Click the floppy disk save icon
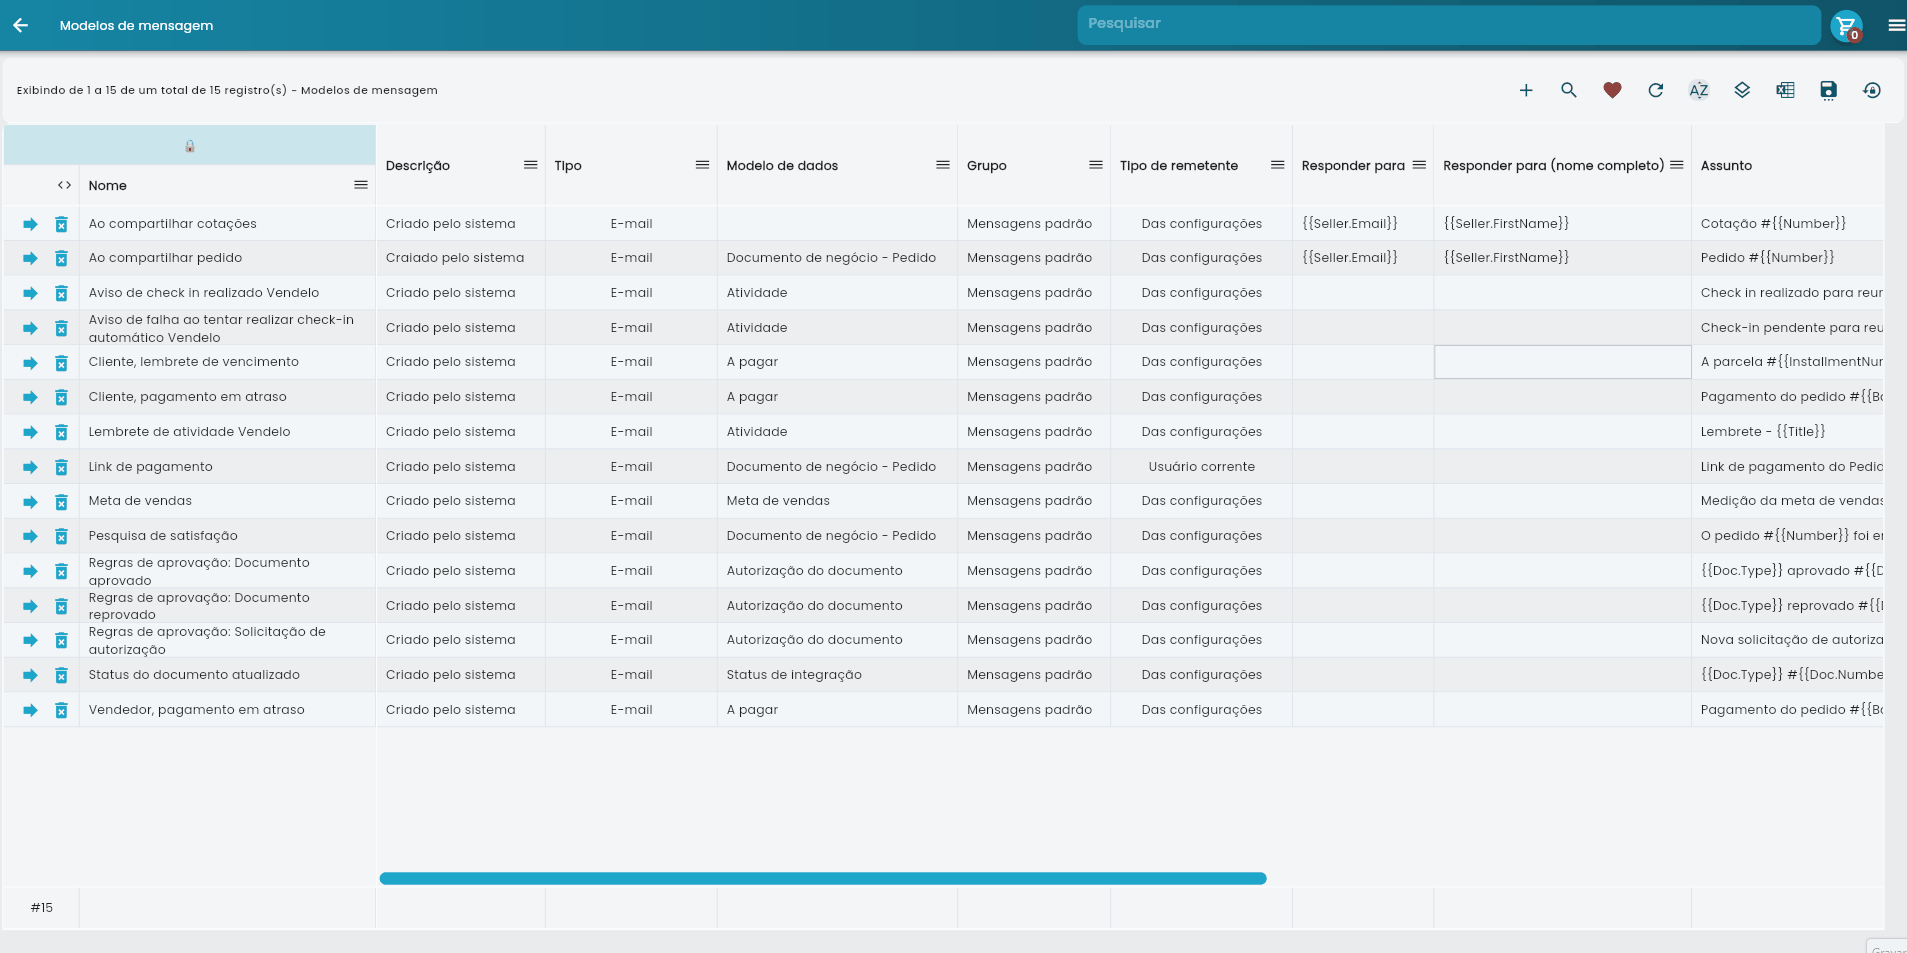Viewport: 1907px width, 953px height. tap(1828, 90)
